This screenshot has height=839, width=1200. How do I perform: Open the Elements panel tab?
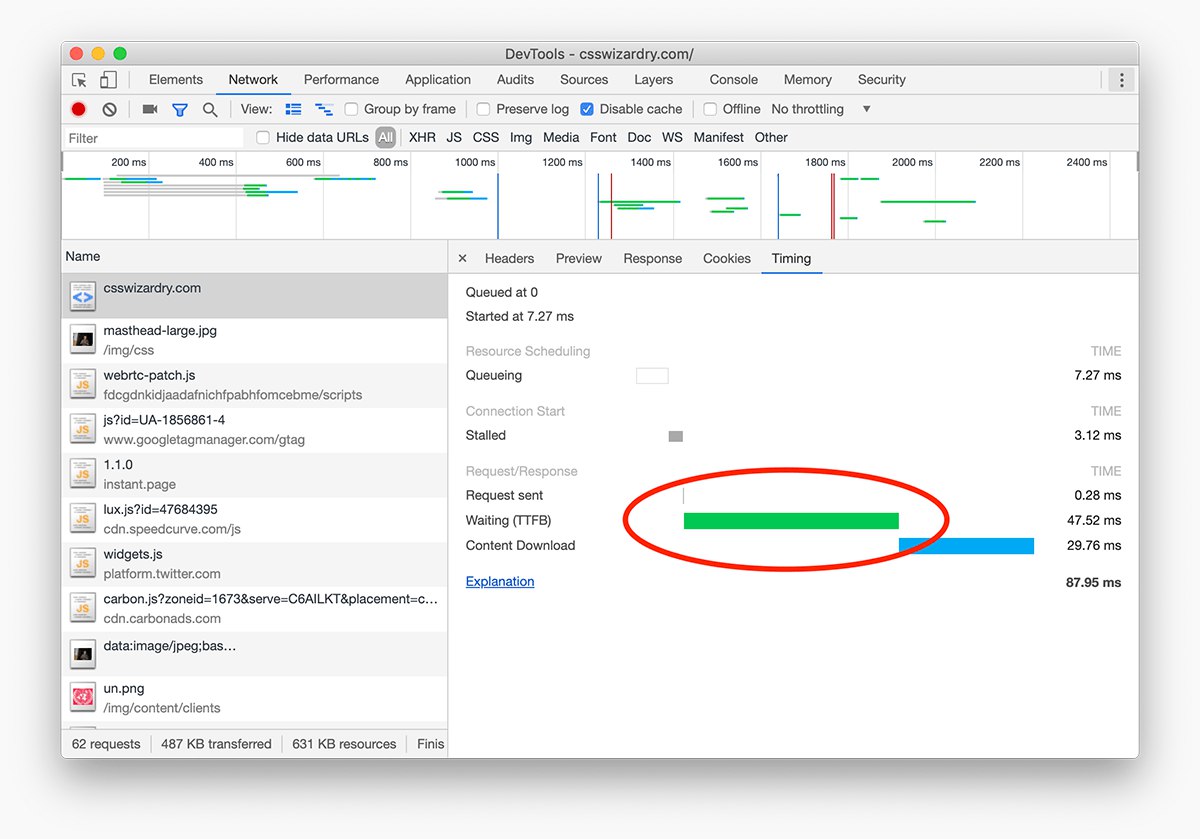click(x=176, y=80)
